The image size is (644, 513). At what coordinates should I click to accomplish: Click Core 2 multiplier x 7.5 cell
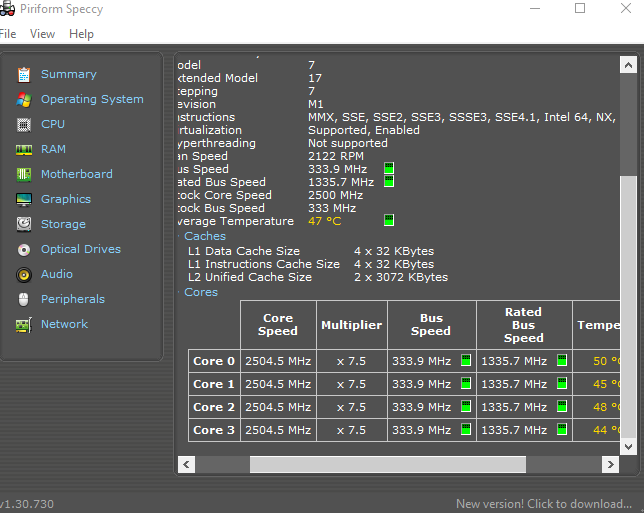coord(352,407)
